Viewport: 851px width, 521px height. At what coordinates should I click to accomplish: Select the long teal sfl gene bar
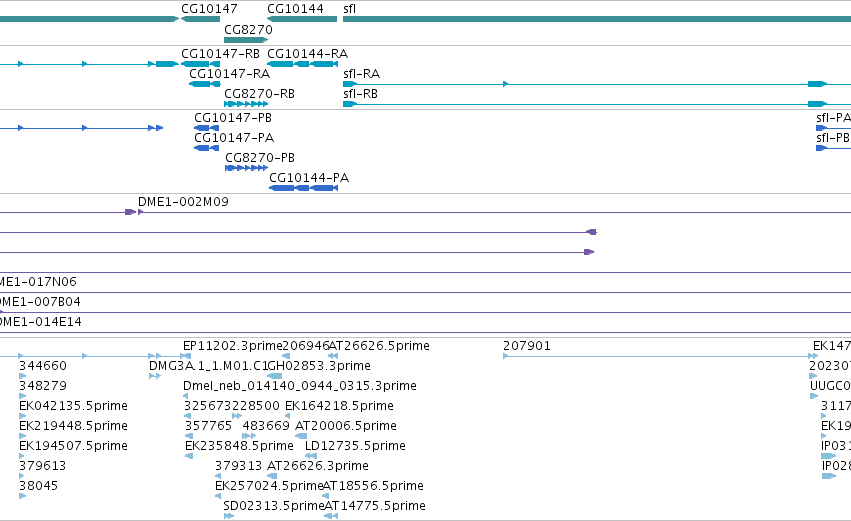[597, 19]
